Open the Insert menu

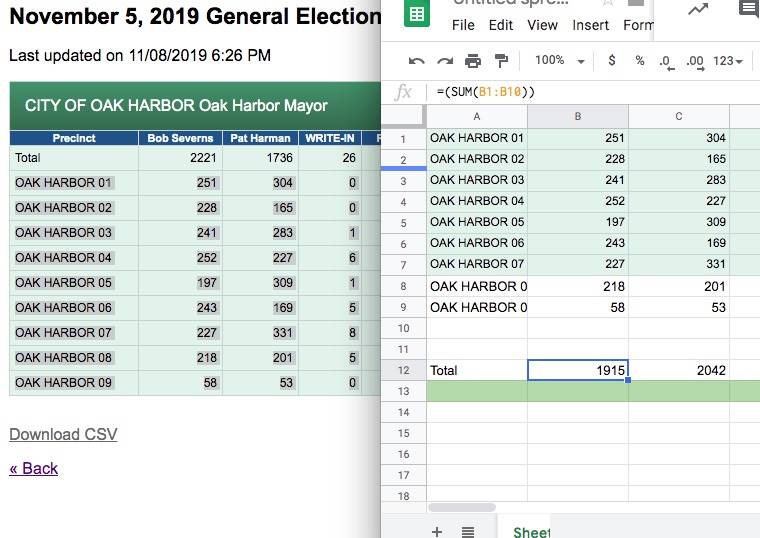[590, 25]
